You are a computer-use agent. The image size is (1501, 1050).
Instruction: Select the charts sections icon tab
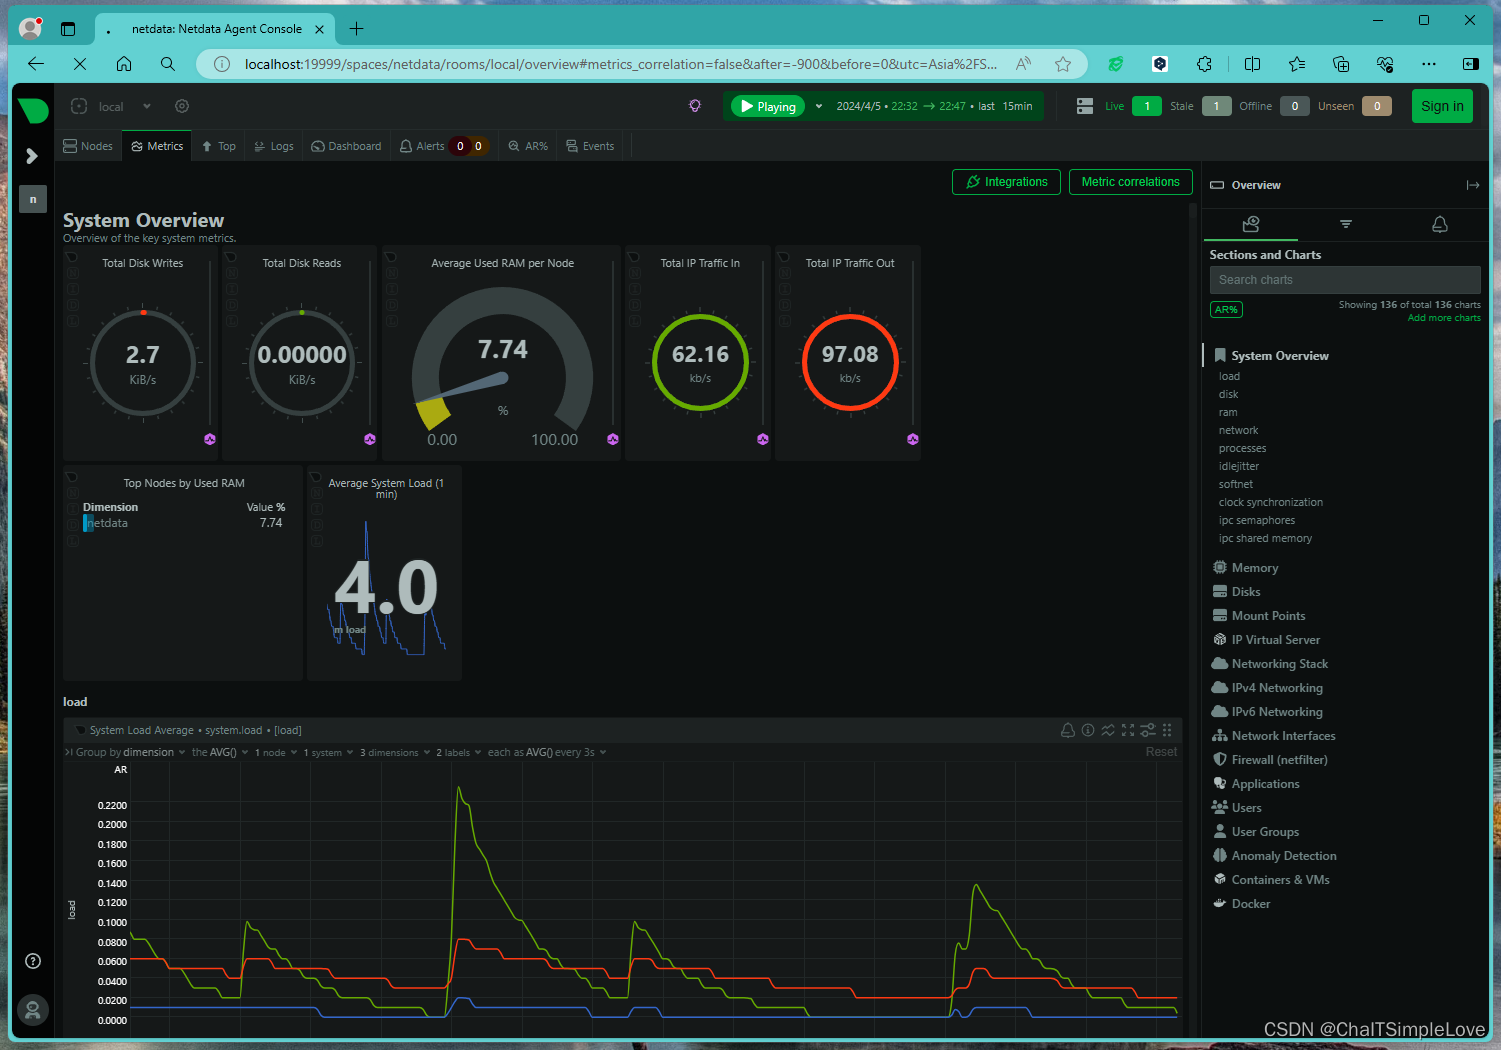pos(1251,224)
